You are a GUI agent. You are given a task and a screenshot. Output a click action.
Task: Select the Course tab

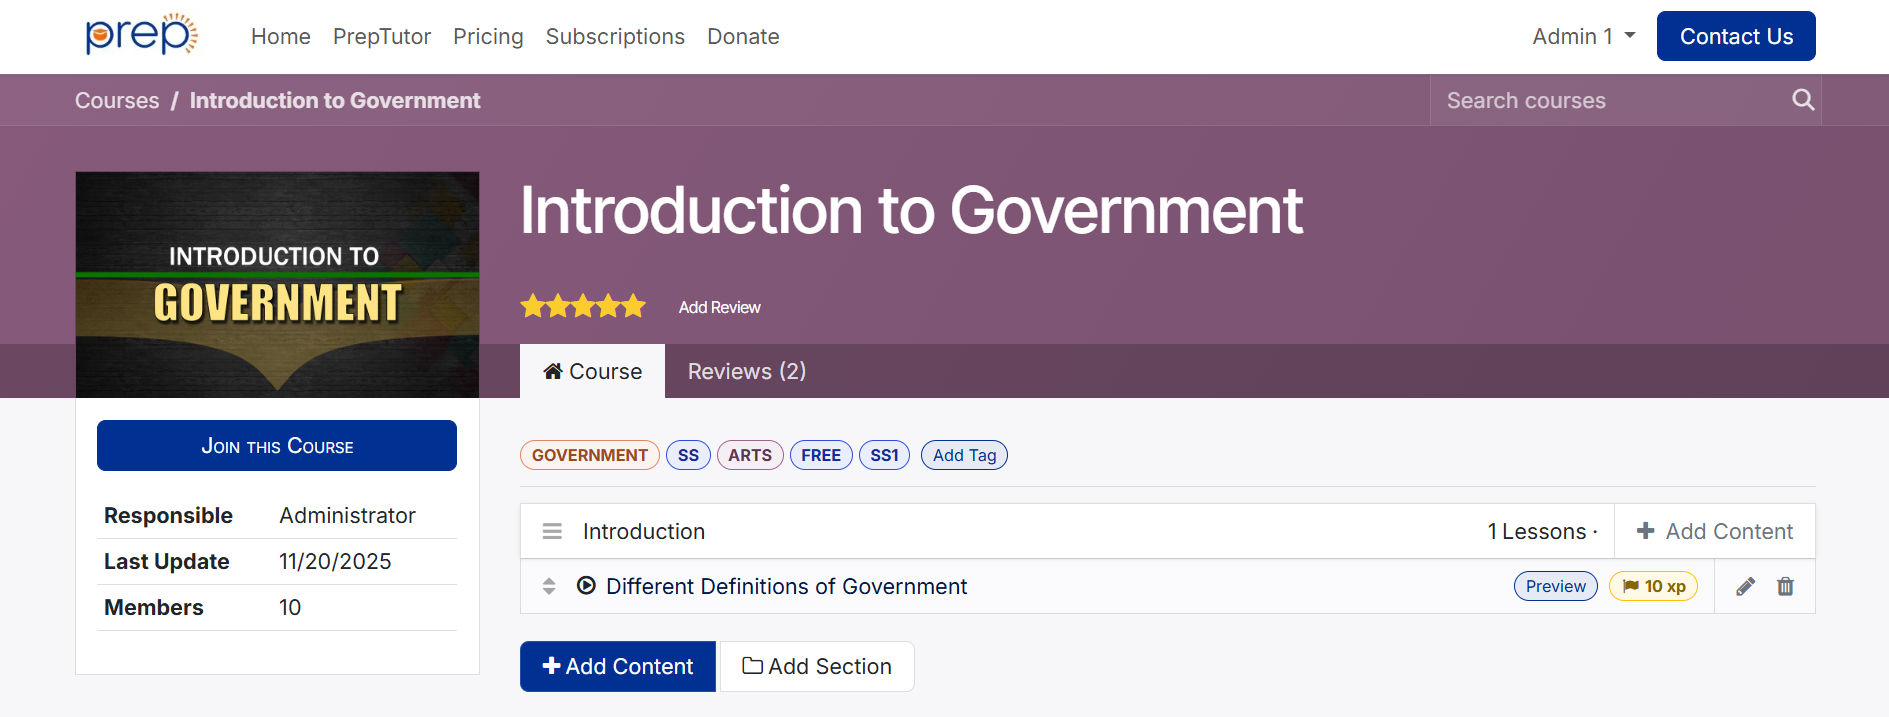pos(592,371)
